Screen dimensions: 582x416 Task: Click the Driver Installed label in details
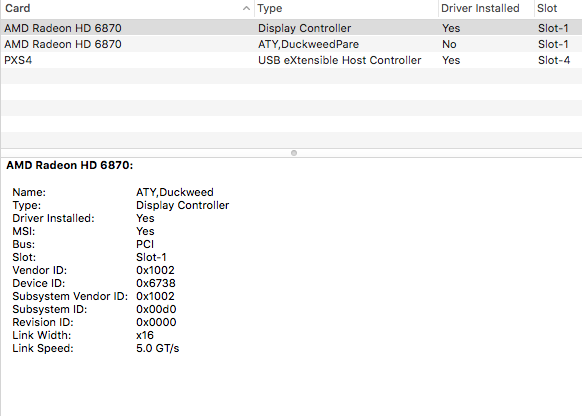coord(53,218)
